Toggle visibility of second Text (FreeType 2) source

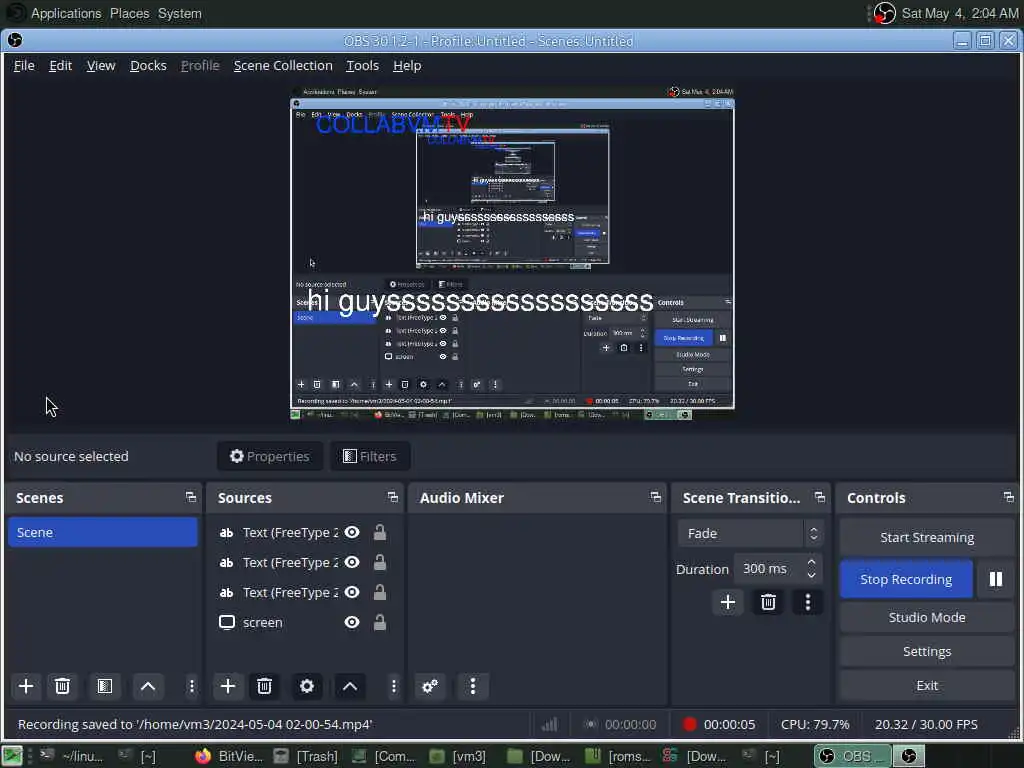pyautogui.click(x=352, y=562)
